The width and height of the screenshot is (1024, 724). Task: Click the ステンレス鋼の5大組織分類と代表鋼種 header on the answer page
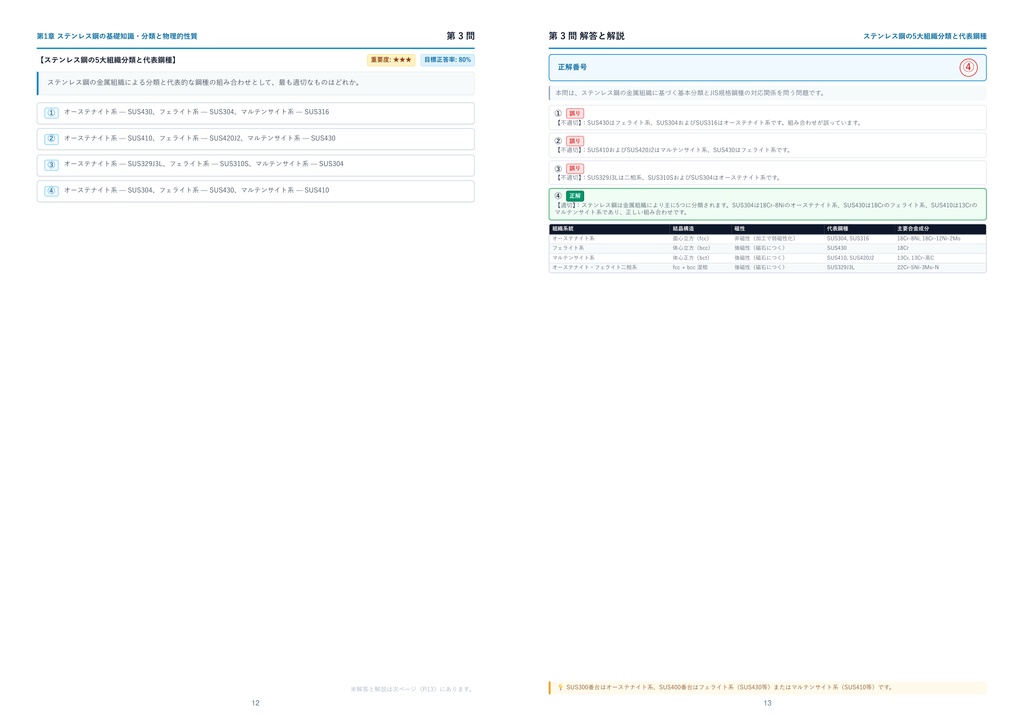tap(925, 37)
